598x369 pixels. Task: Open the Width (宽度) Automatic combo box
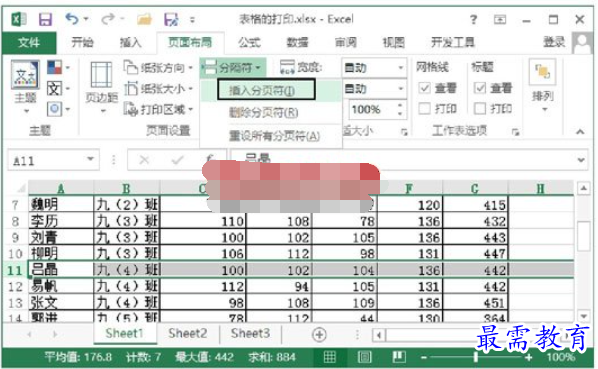(374, 68)
